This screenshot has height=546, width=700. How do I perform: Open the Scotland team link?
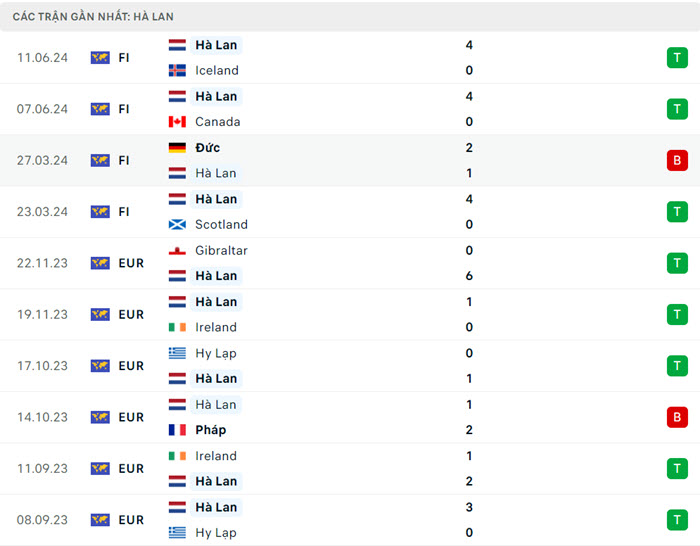pos(221,225)
